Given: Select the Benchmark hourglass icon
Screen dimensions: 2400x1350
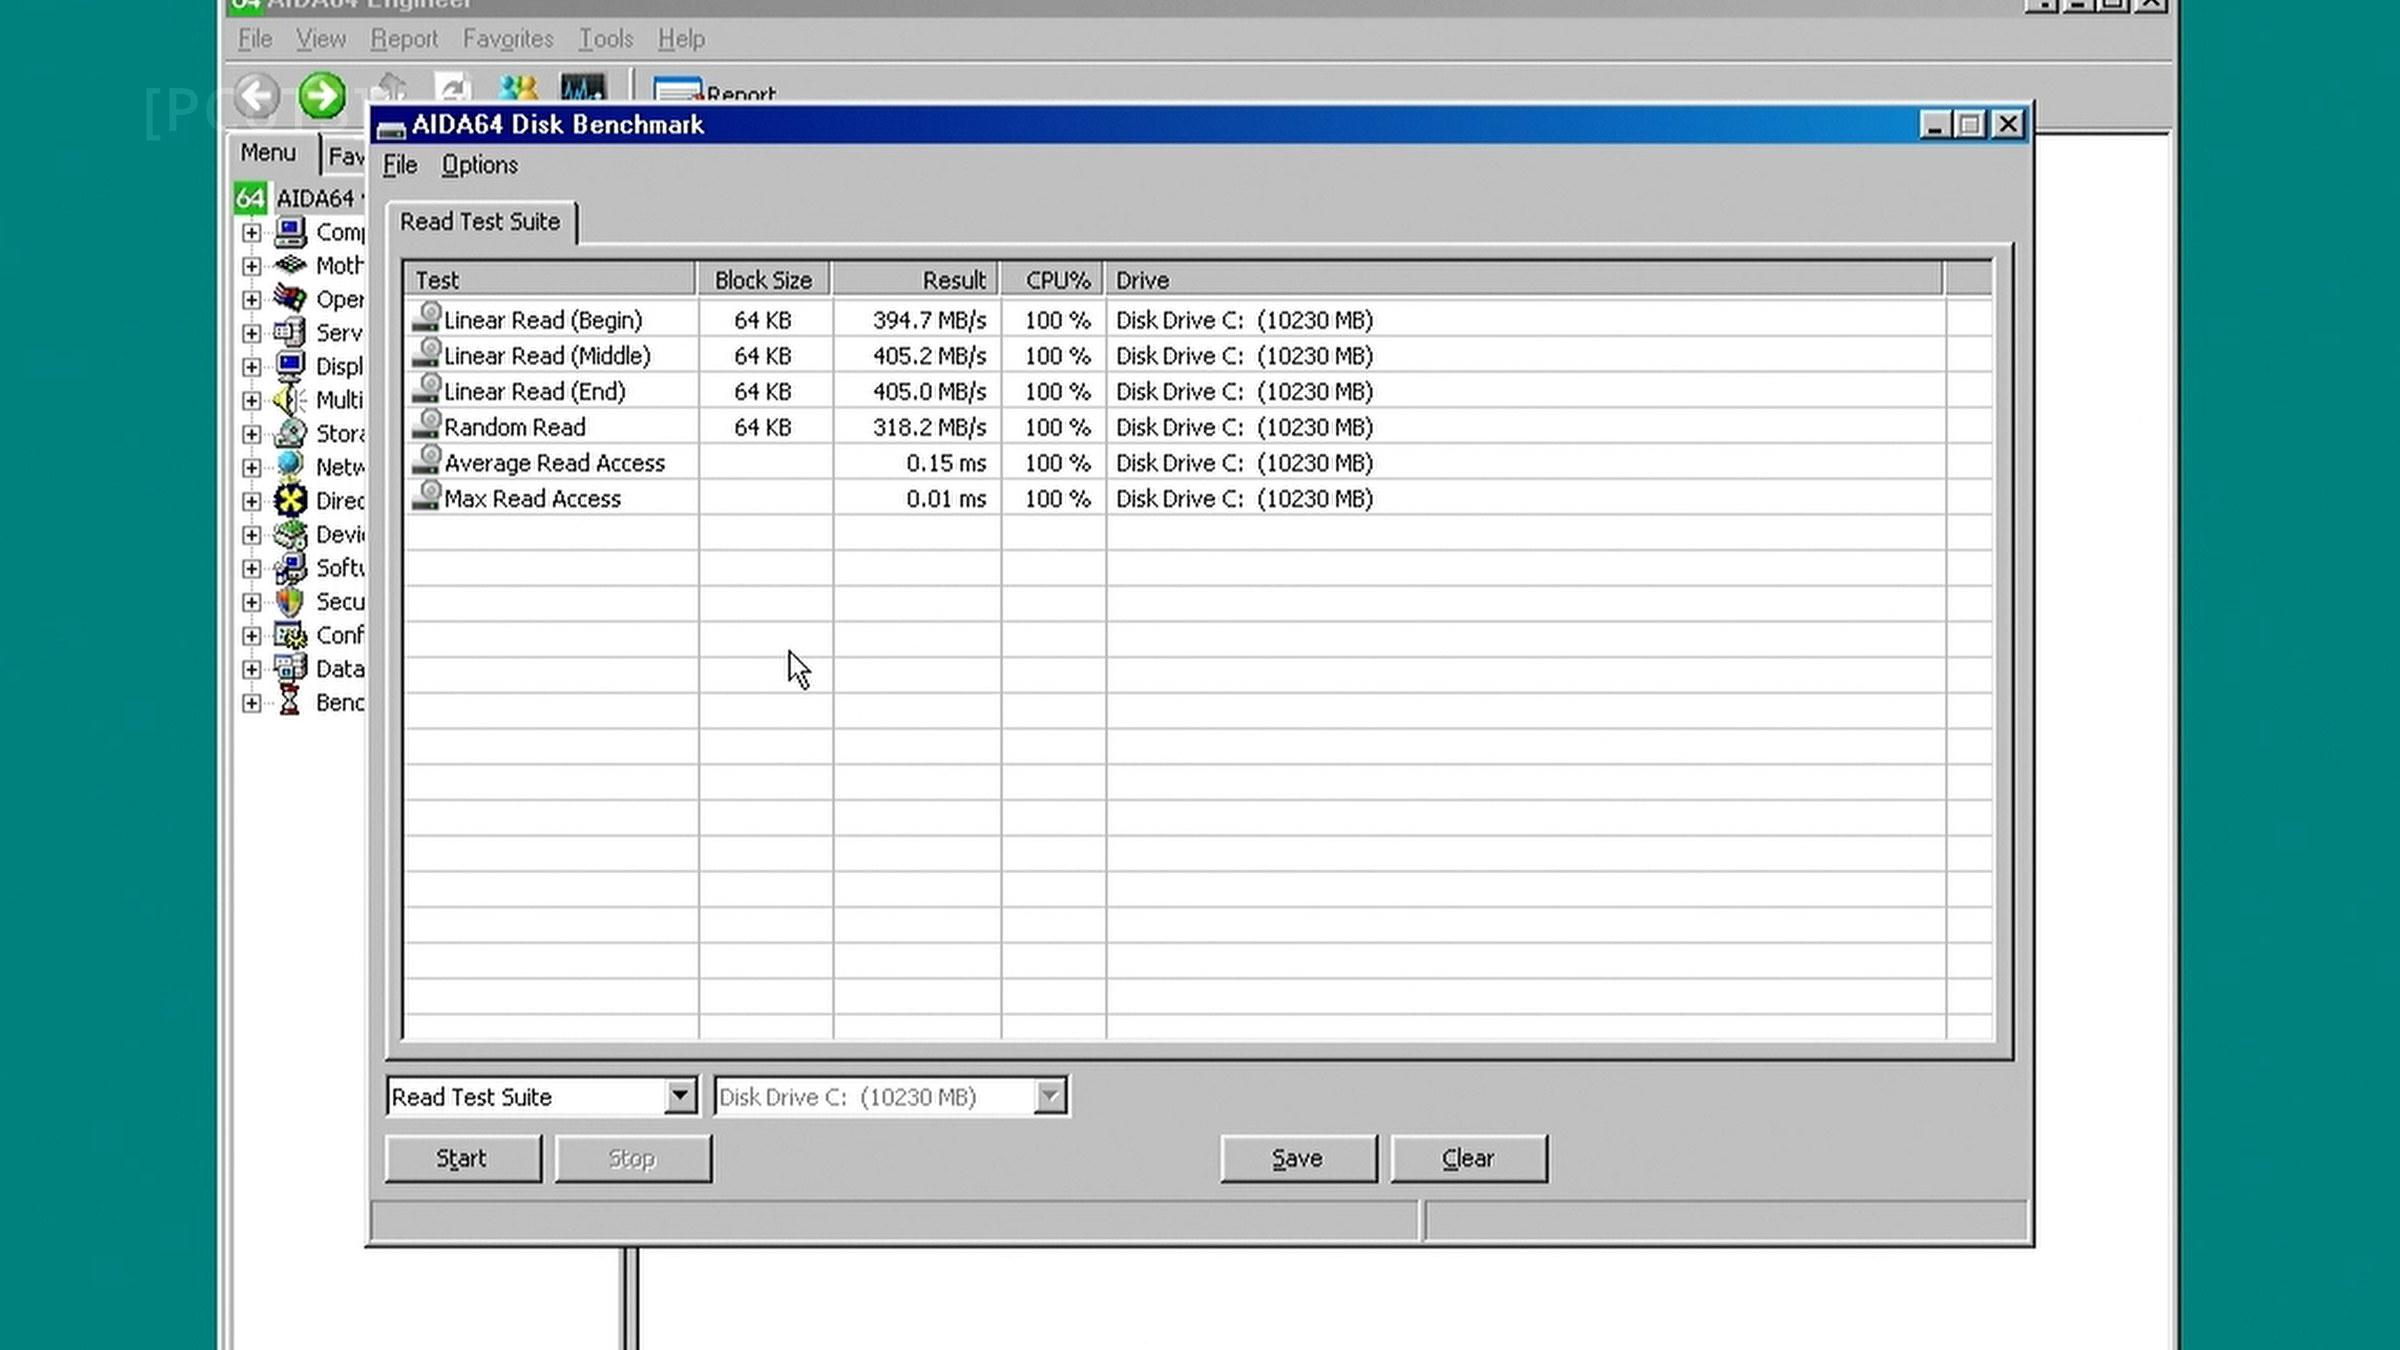Looking at the screenshot, I should (291, 702).
